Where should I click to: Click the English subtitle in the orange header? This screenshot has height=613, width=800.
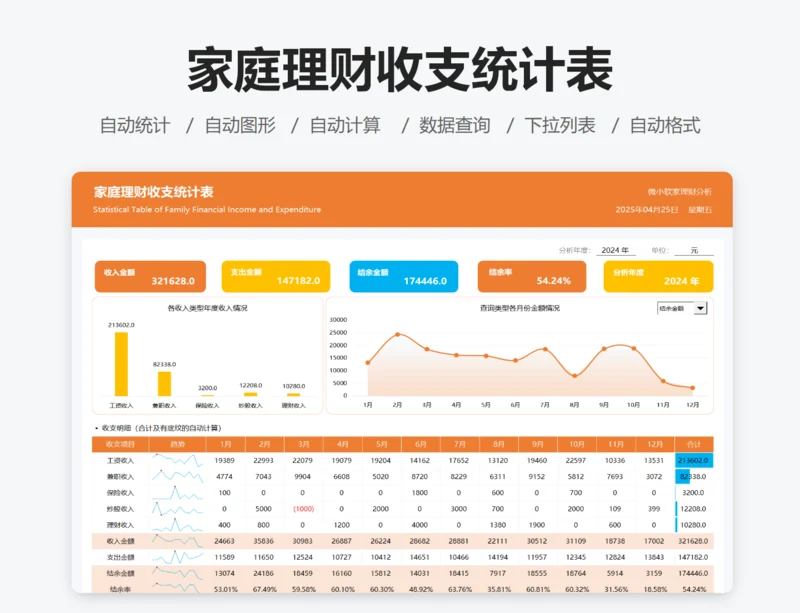(x=207, y=209)
